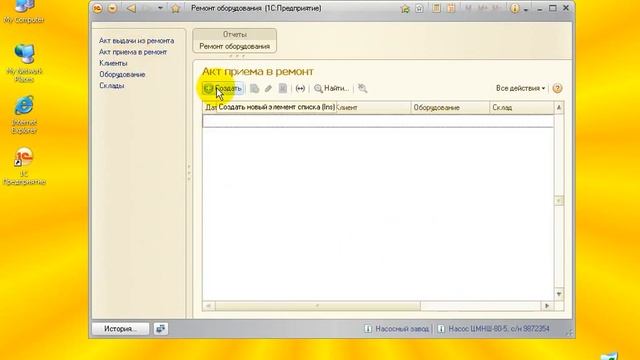
Task: Click the orange help question mark icon
Action: (557, 88)
